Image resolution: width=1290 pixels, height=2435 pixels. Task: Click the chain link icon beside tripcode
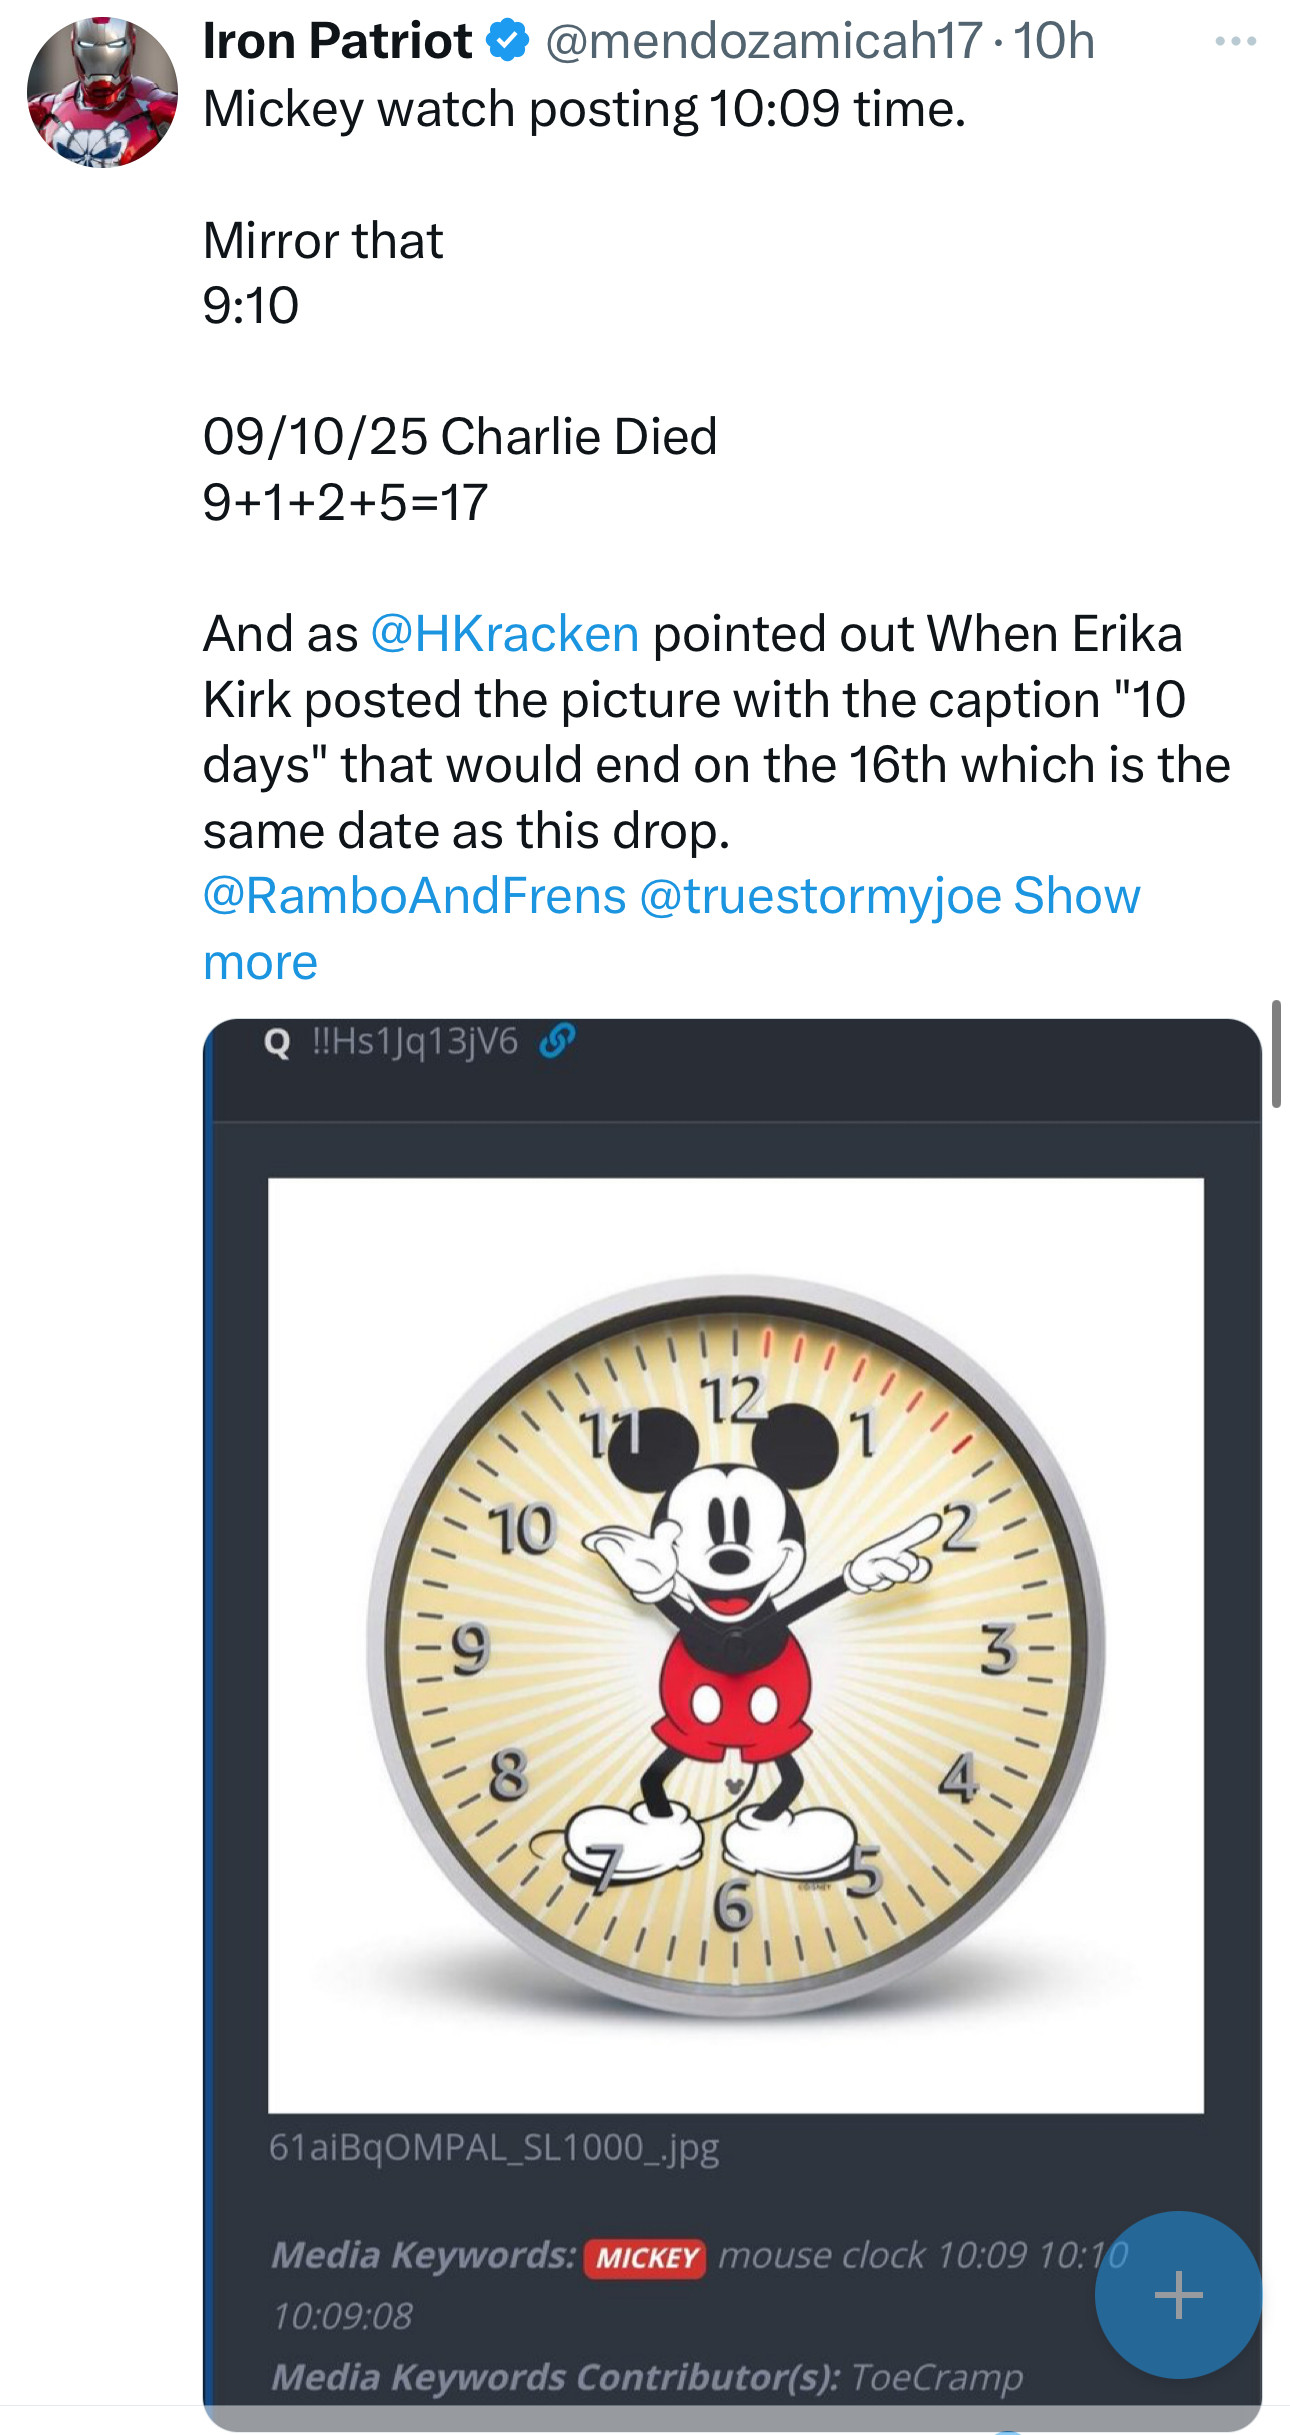(556, 1041)
